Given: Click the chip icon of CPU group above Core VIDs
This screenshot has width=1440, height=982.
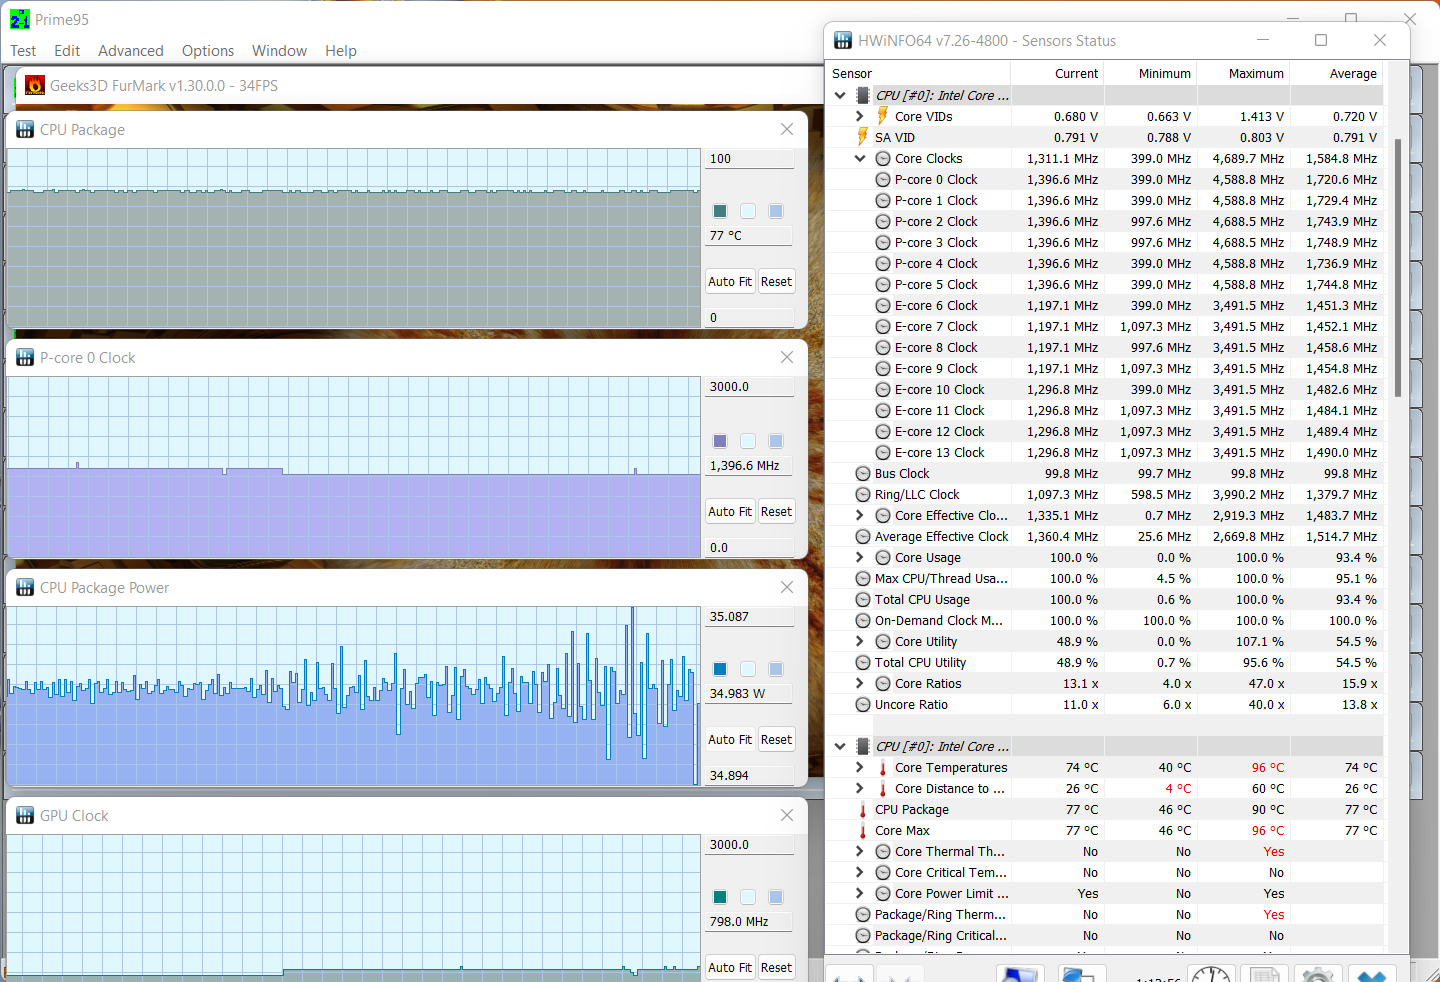Looking at the screenshot, I should (x=863, y=96).
